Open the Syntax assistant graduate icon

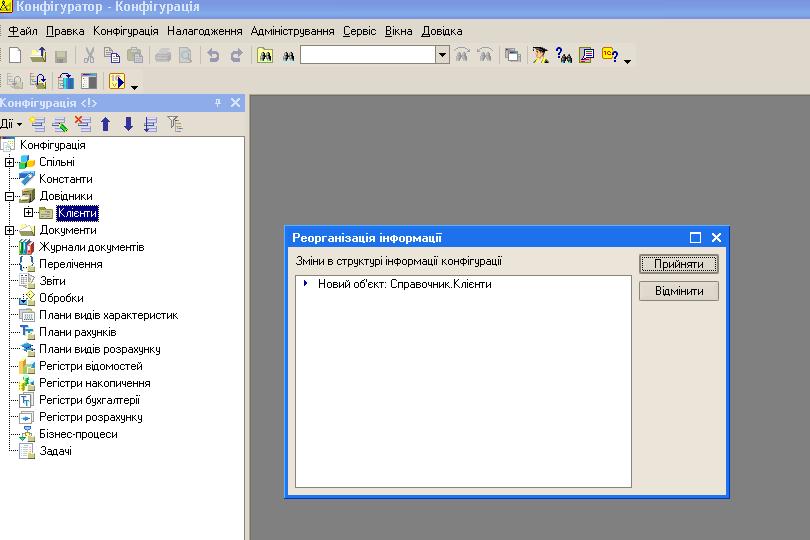pyautogui.click(x=540, y=55)
